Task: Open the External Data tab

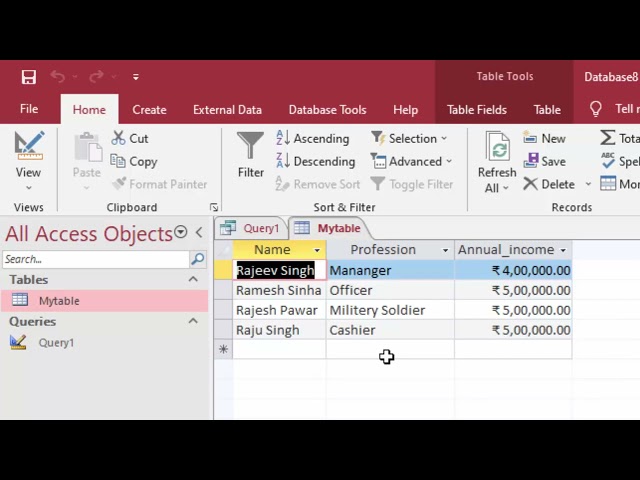Action: (x=227, y=110)
